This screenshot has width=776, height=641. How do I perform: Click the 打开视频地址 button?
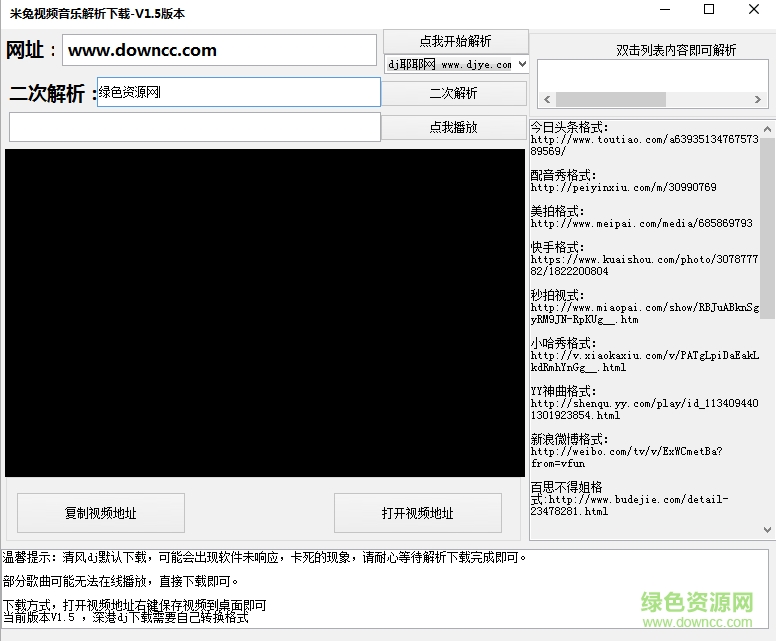click(x=418, y=513)
